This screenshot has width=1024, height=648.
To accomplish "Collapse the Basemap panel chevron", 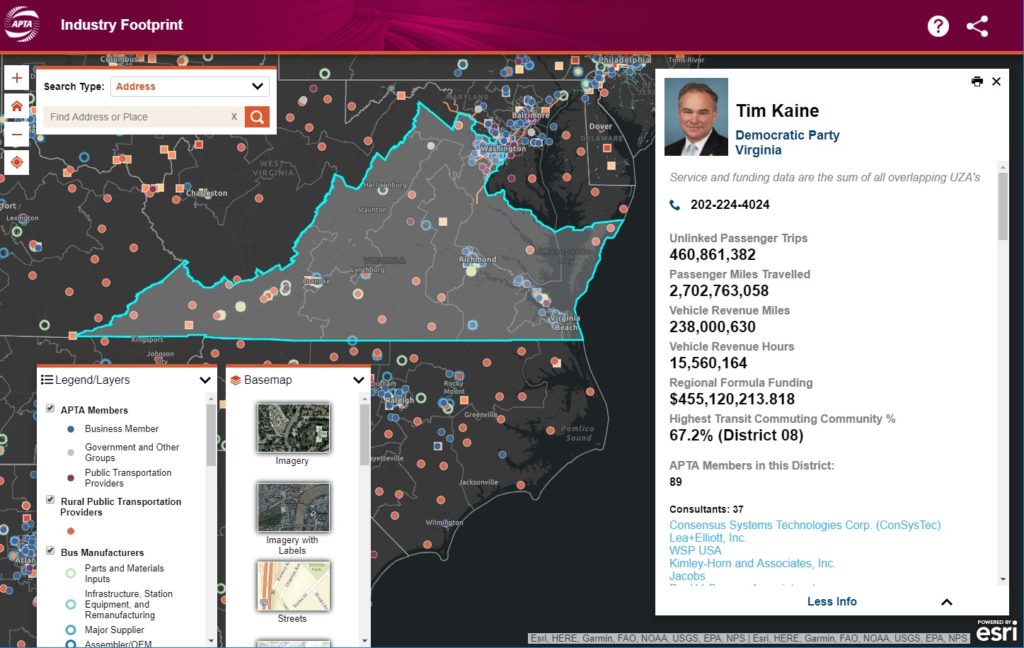I will pos(359,380).
